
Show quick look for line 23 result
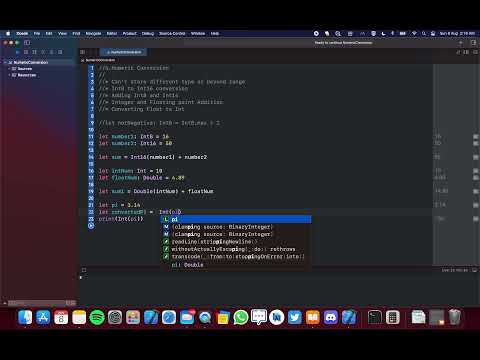pos(476,219)
